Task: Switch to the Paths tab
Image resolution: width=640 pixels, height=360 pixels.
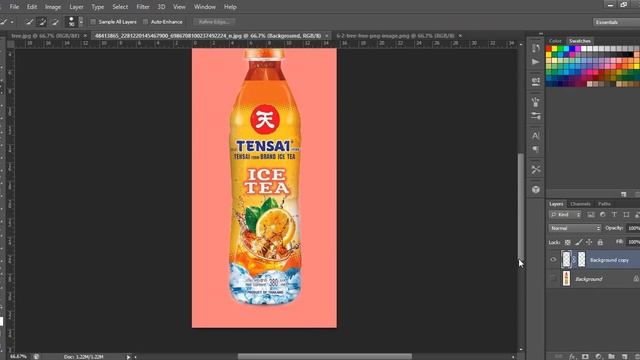Action: [x=604, y=204]
